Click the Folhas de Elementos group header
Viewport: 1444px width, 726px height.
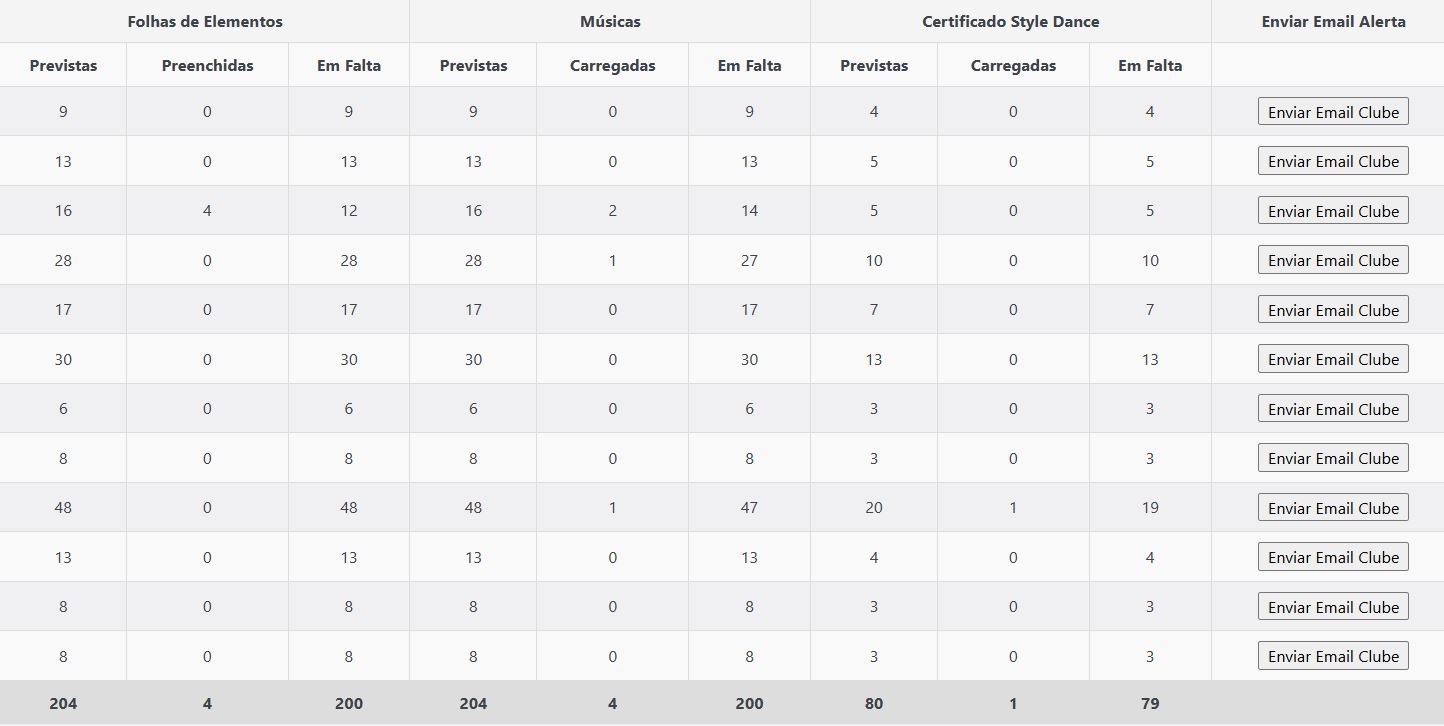[x=205, y=21]
